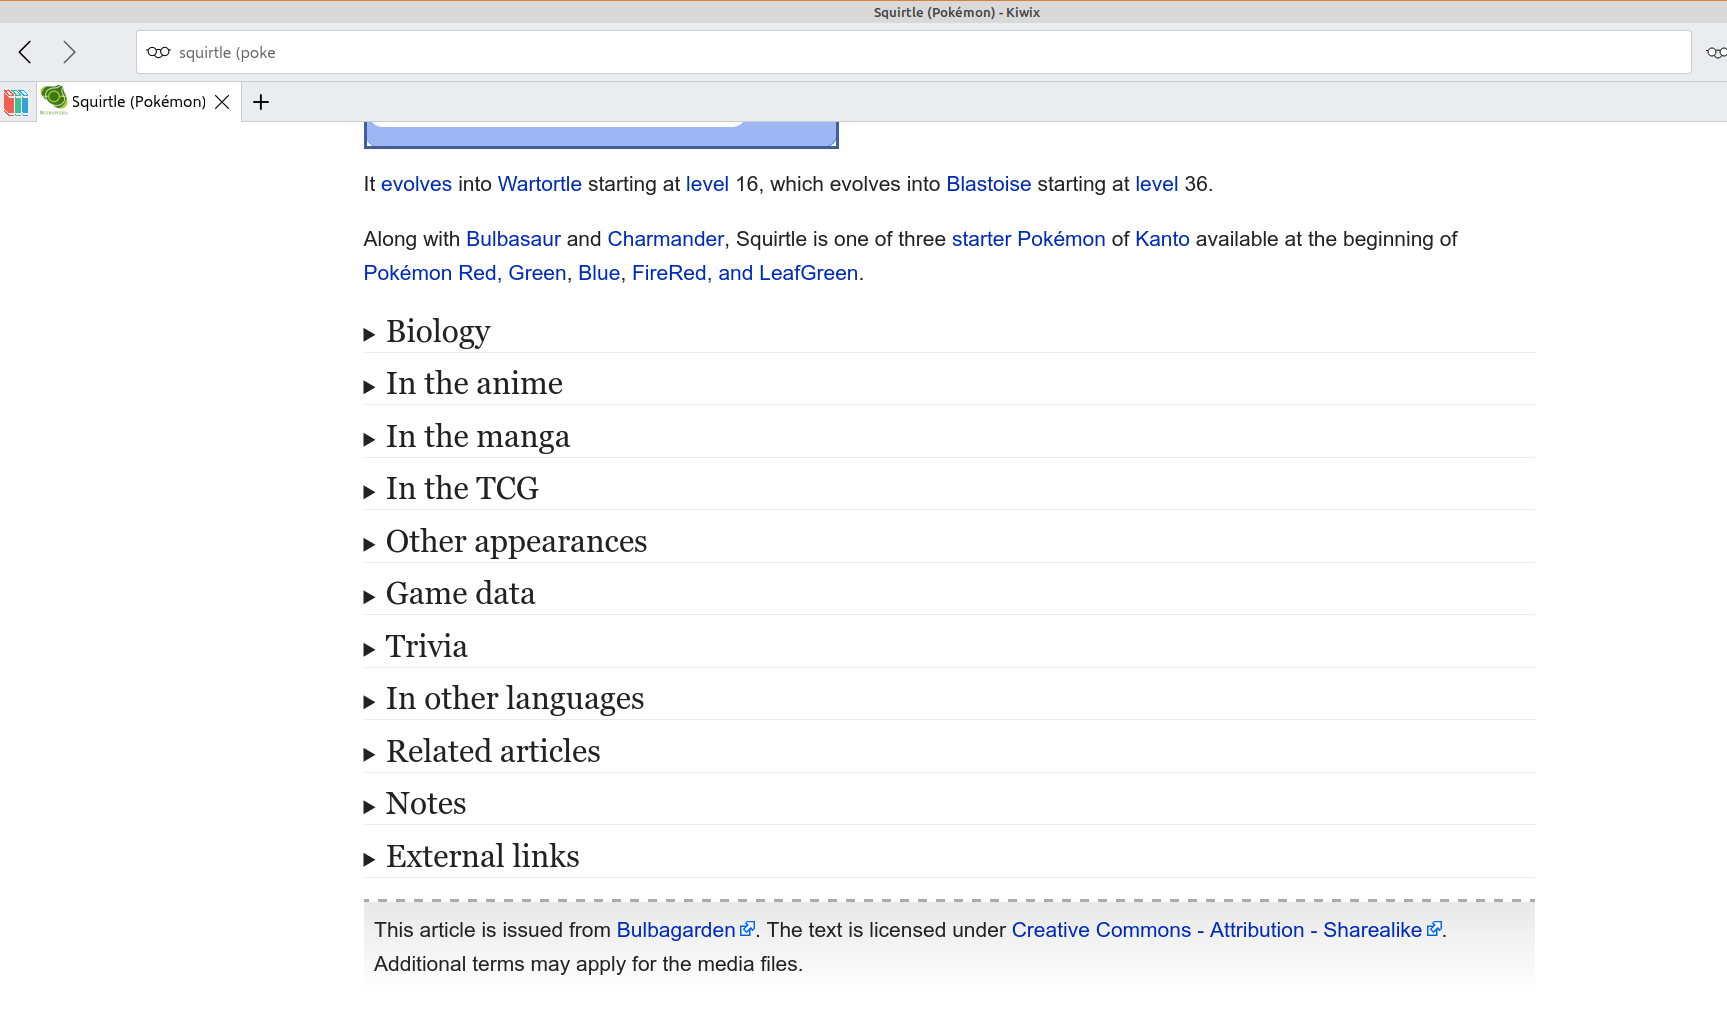Click the back navigation arrow
This screenshot has height=1025, width=1727.
tap(24, 52)
